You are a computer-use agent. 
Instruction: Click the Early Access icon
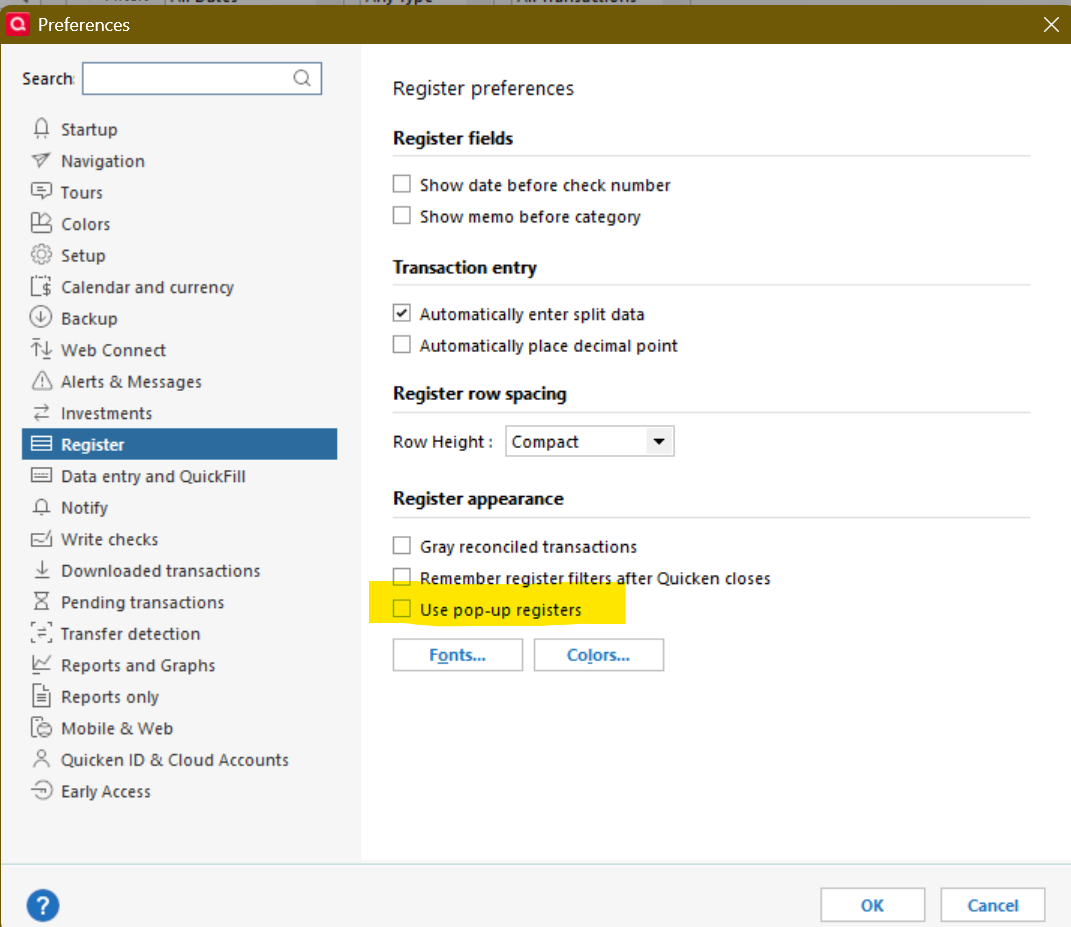[41, 790]
